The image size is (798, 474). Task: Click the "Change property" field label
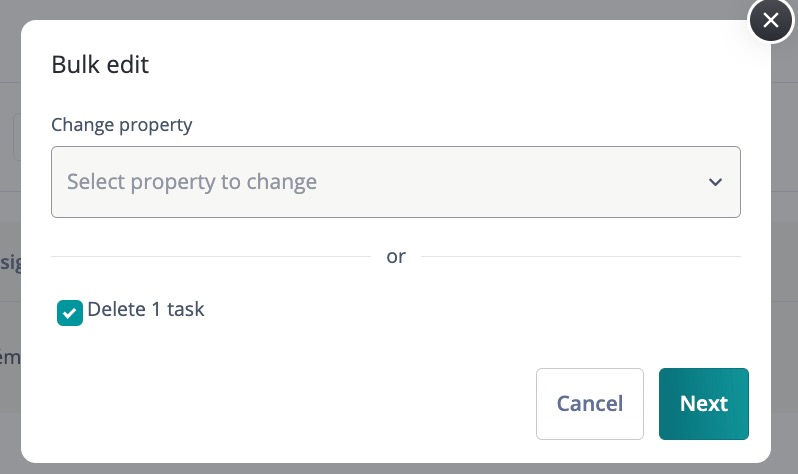122,125
